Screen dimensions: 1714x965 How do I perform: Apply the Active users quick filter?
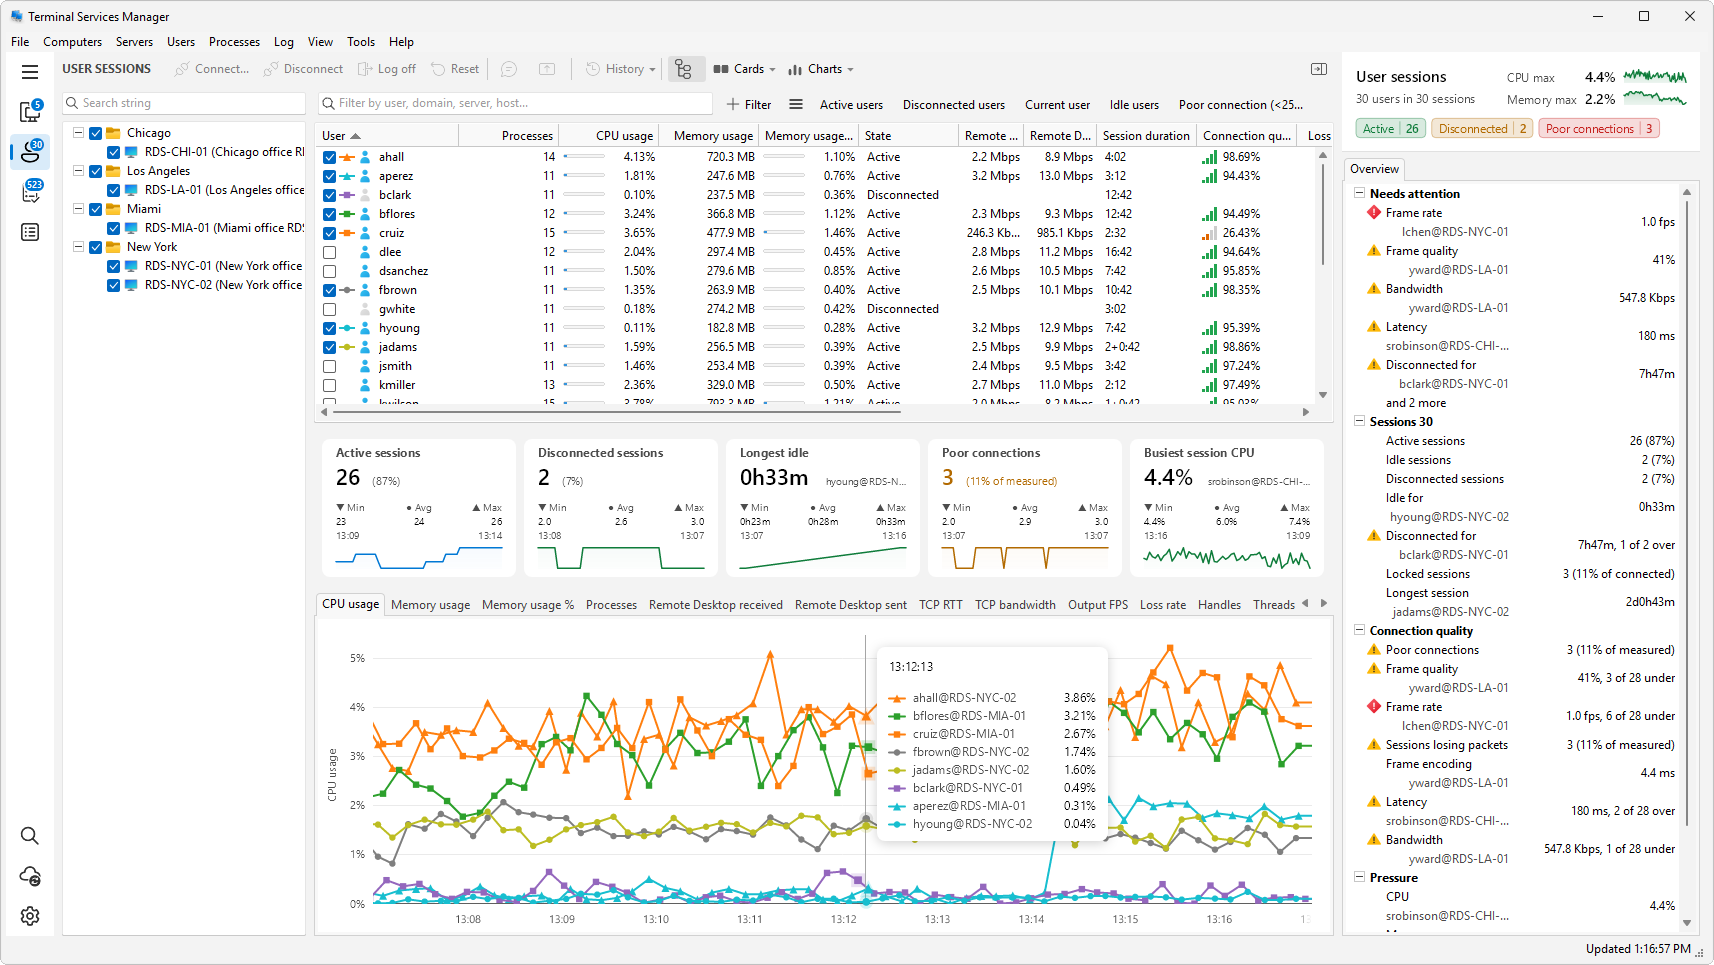coord(851,105)
